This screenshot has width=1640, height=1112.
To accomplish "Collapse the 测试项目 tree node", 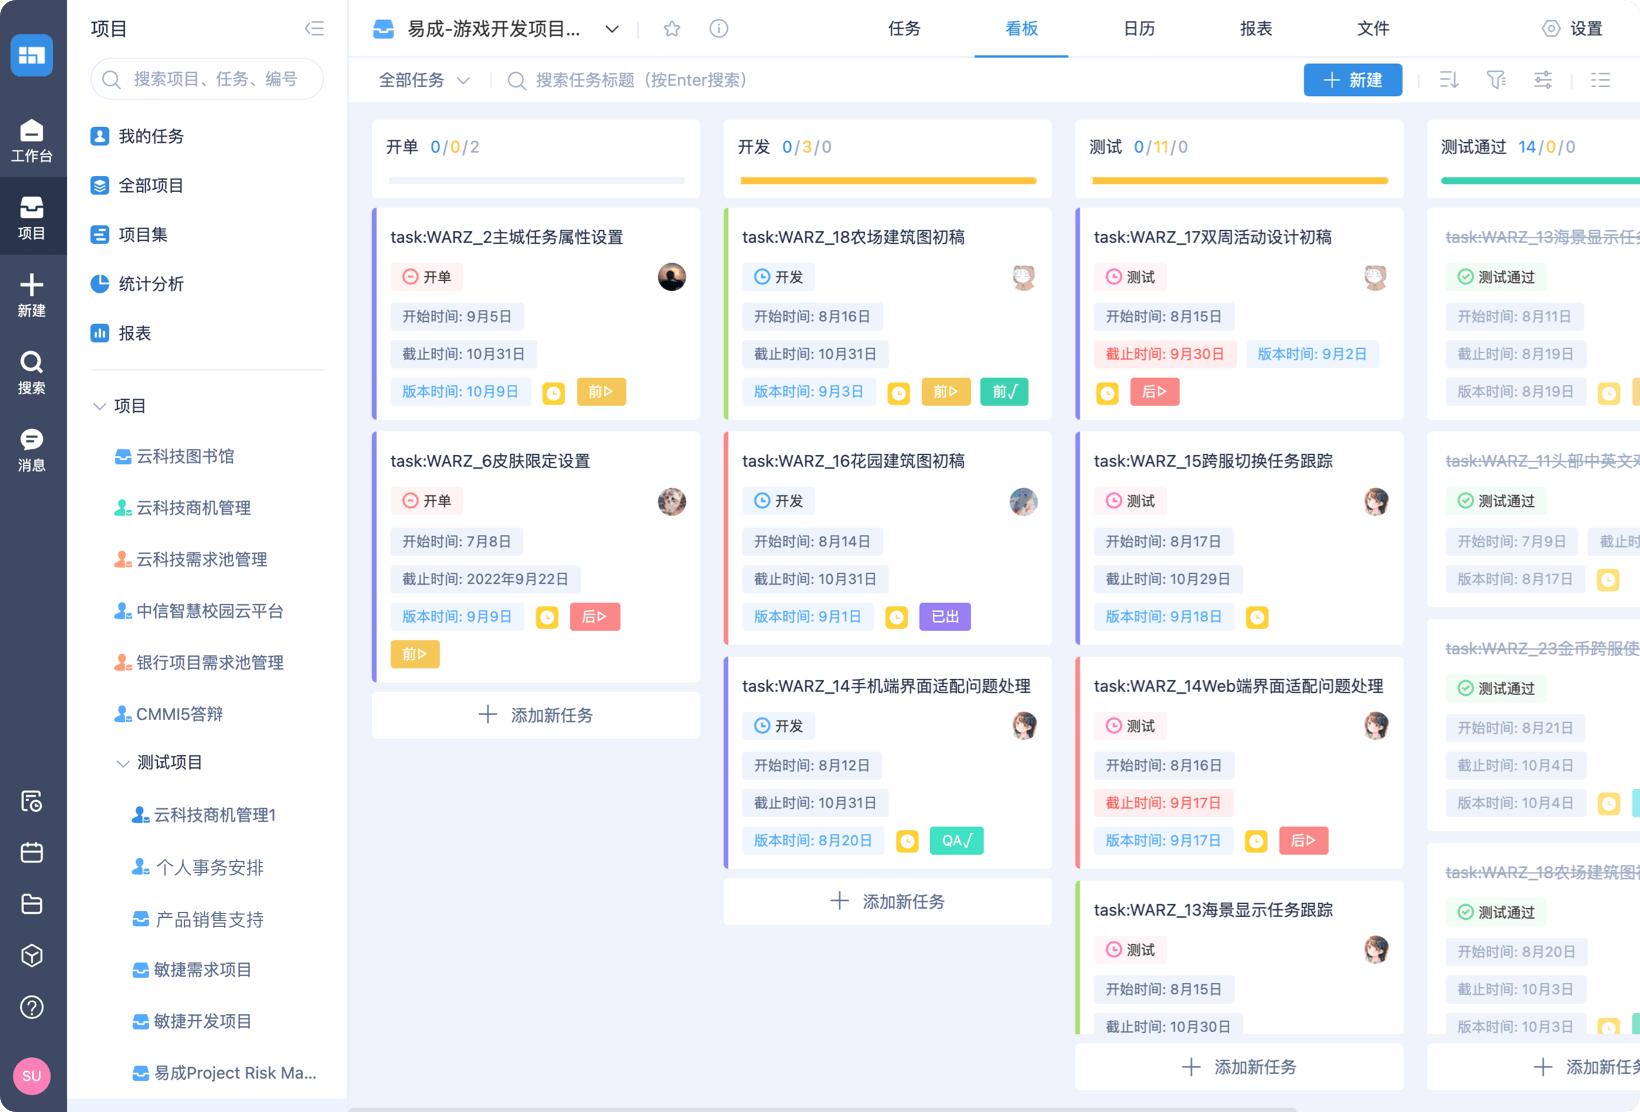I will coord(122,763).
